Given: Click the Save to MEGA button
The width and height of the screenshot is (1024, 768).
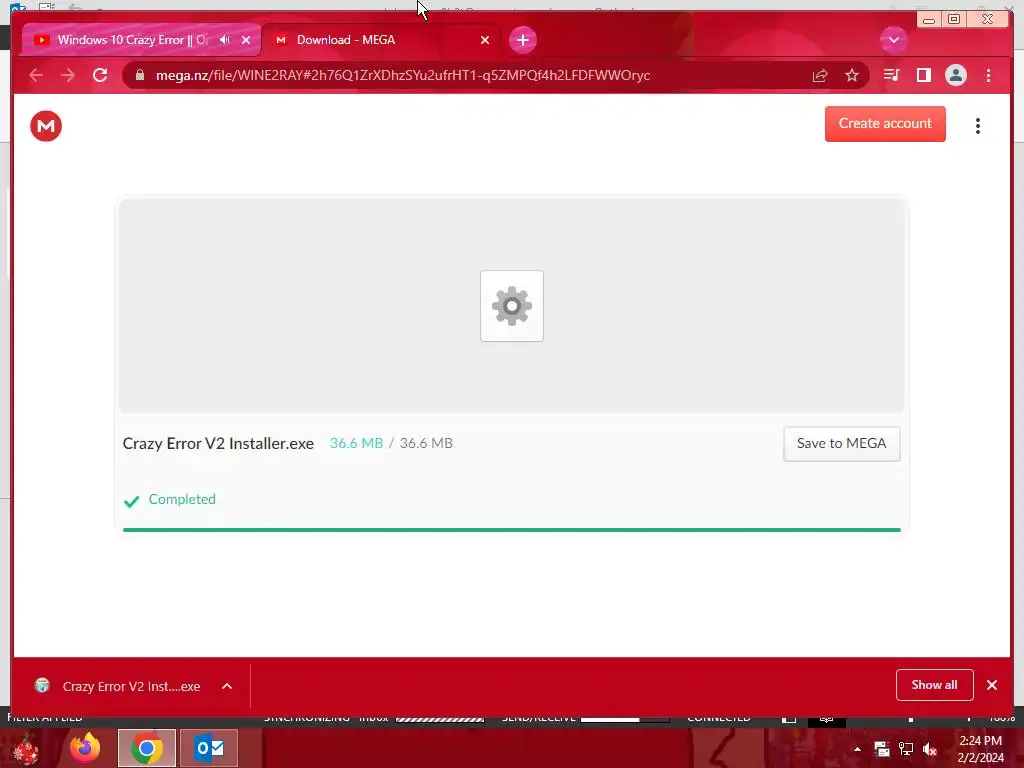Looking at the screenshot, I should [841, 443].
